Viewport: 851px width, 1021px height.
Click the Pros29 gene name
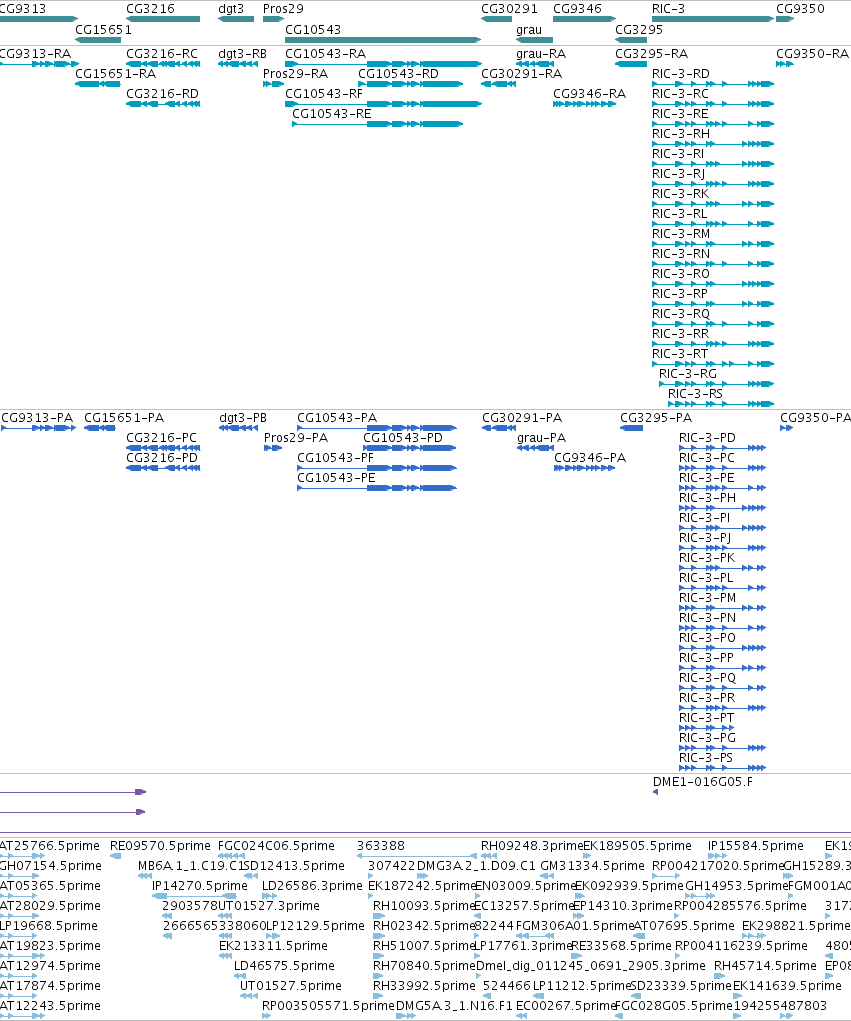point(283,8)
